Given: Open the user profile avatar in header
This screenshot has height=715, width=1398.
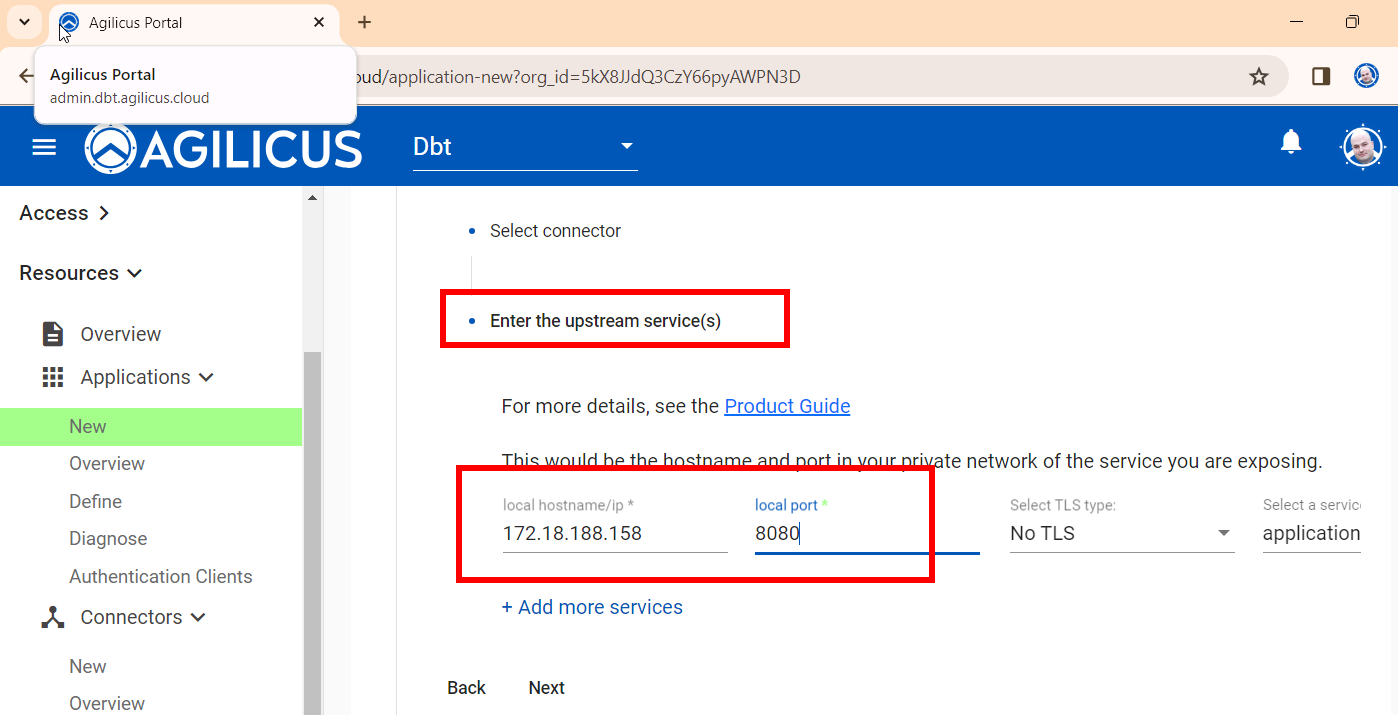Looking at the screenshot, I should [1361, 148].
